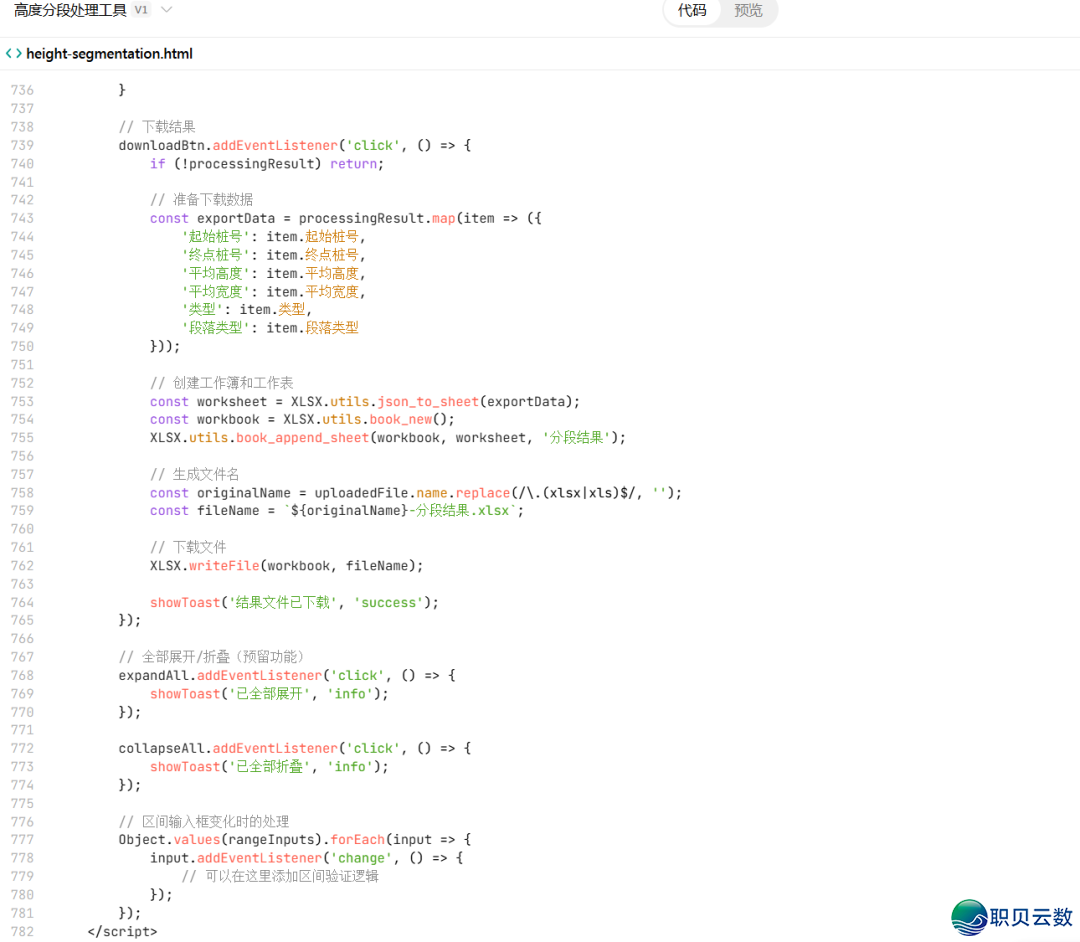The image size is (1080, 942).
Task: Click line number 782
Action: (22, 932)
